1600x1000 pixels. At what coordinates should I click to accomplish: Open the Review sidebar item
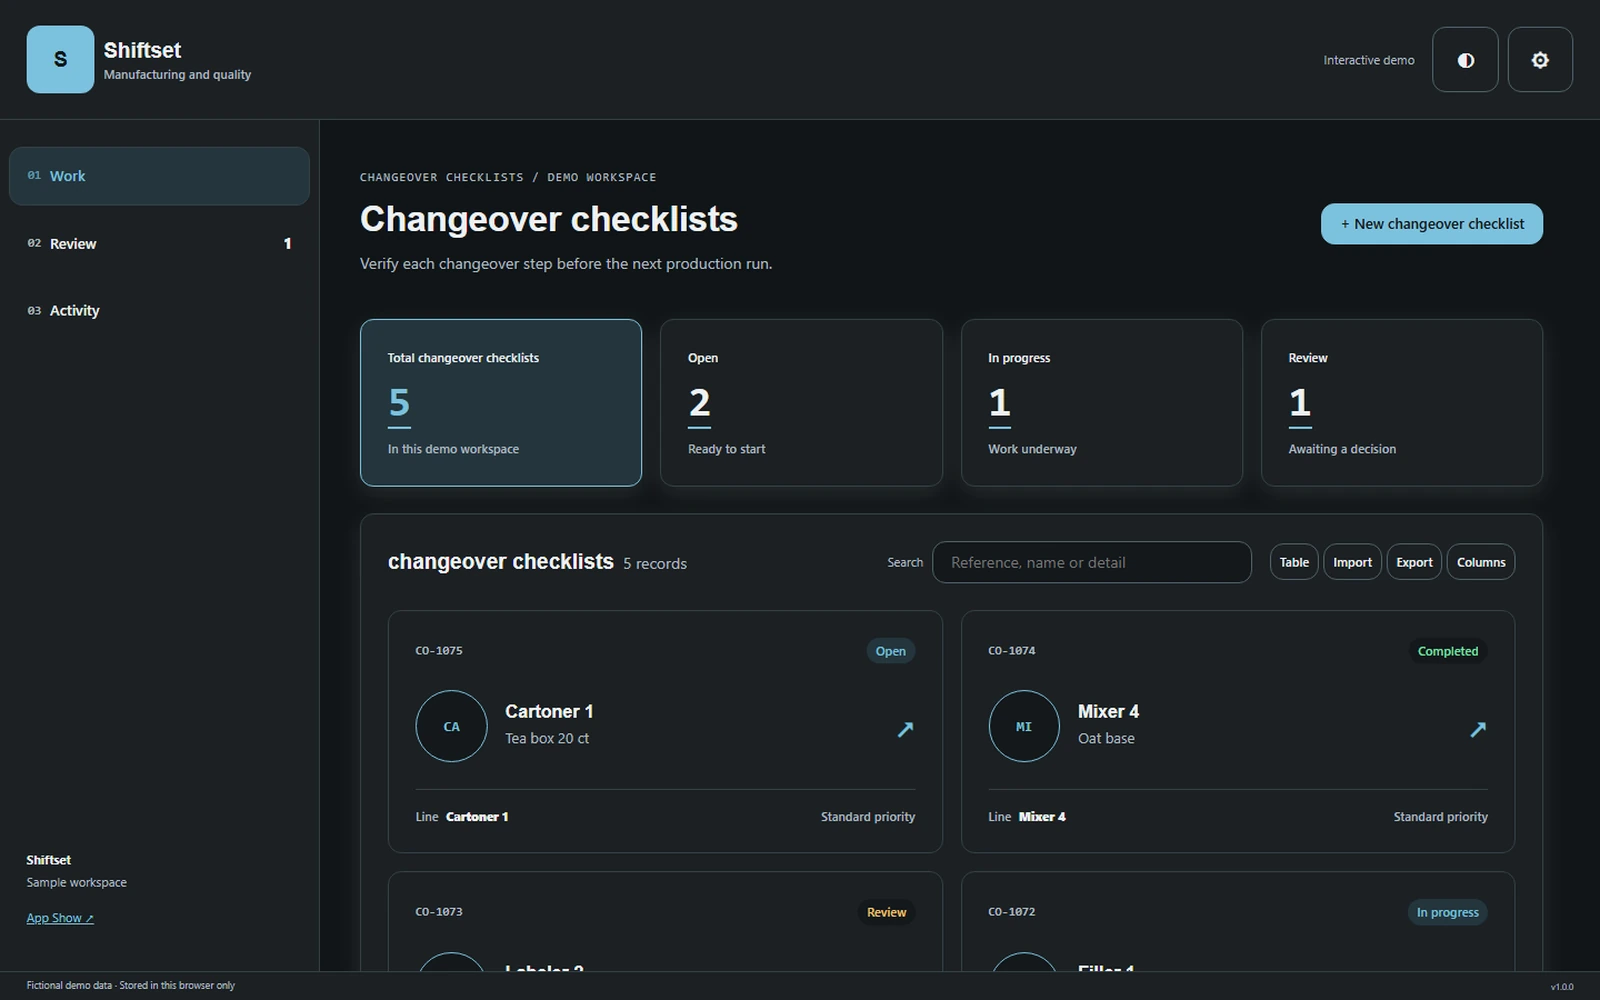pyautogui.click(x=159, y=243)
